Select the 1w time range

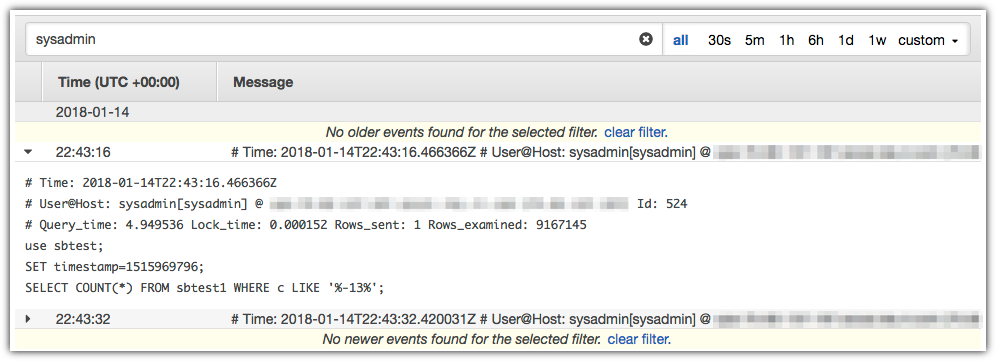tap(877, 40)
